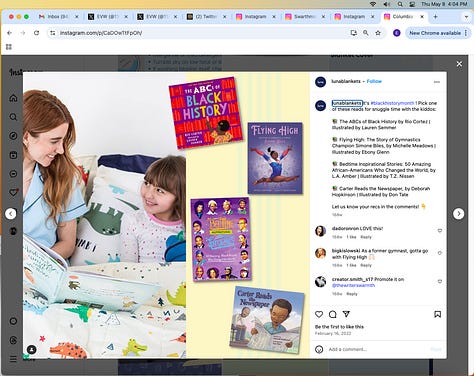Open the More hamburger menu in sidebar
Viewport: 474px width, 376px height.
(13, 359)
